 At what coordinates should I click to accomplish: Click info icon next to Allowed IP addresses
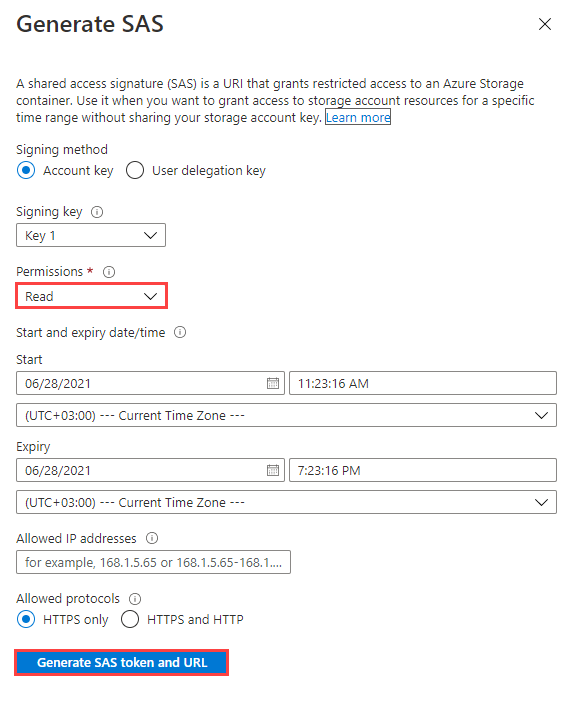(152, 538)
